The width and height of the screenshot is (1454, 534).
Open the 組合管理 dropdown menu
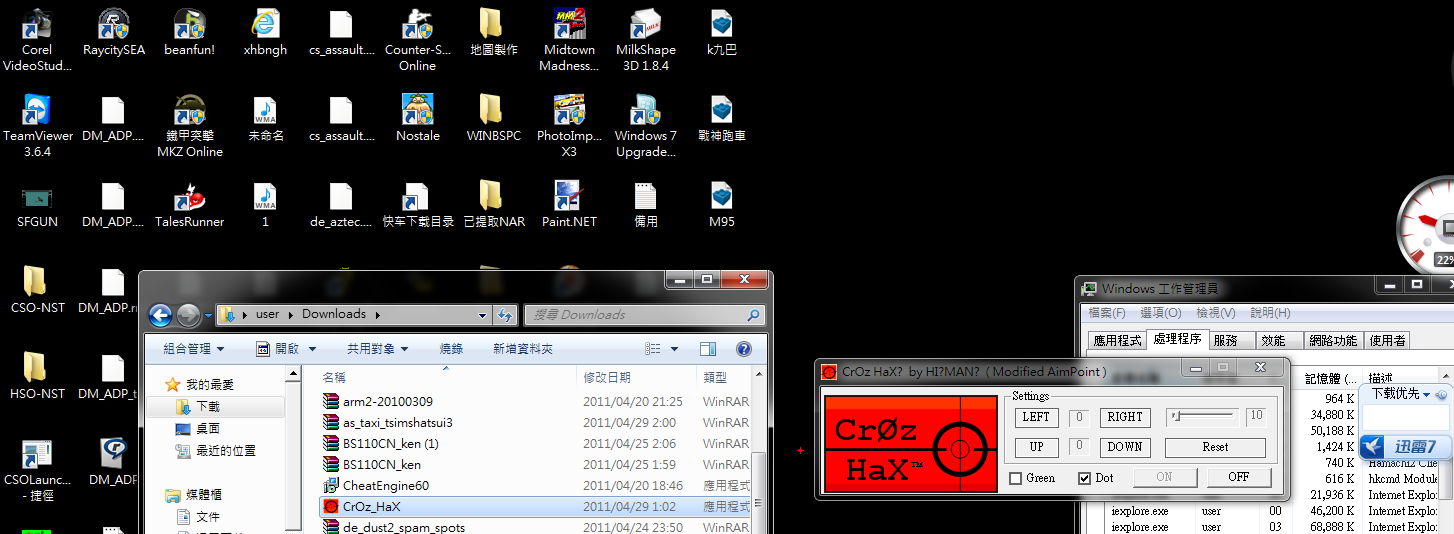coord(193,349)
